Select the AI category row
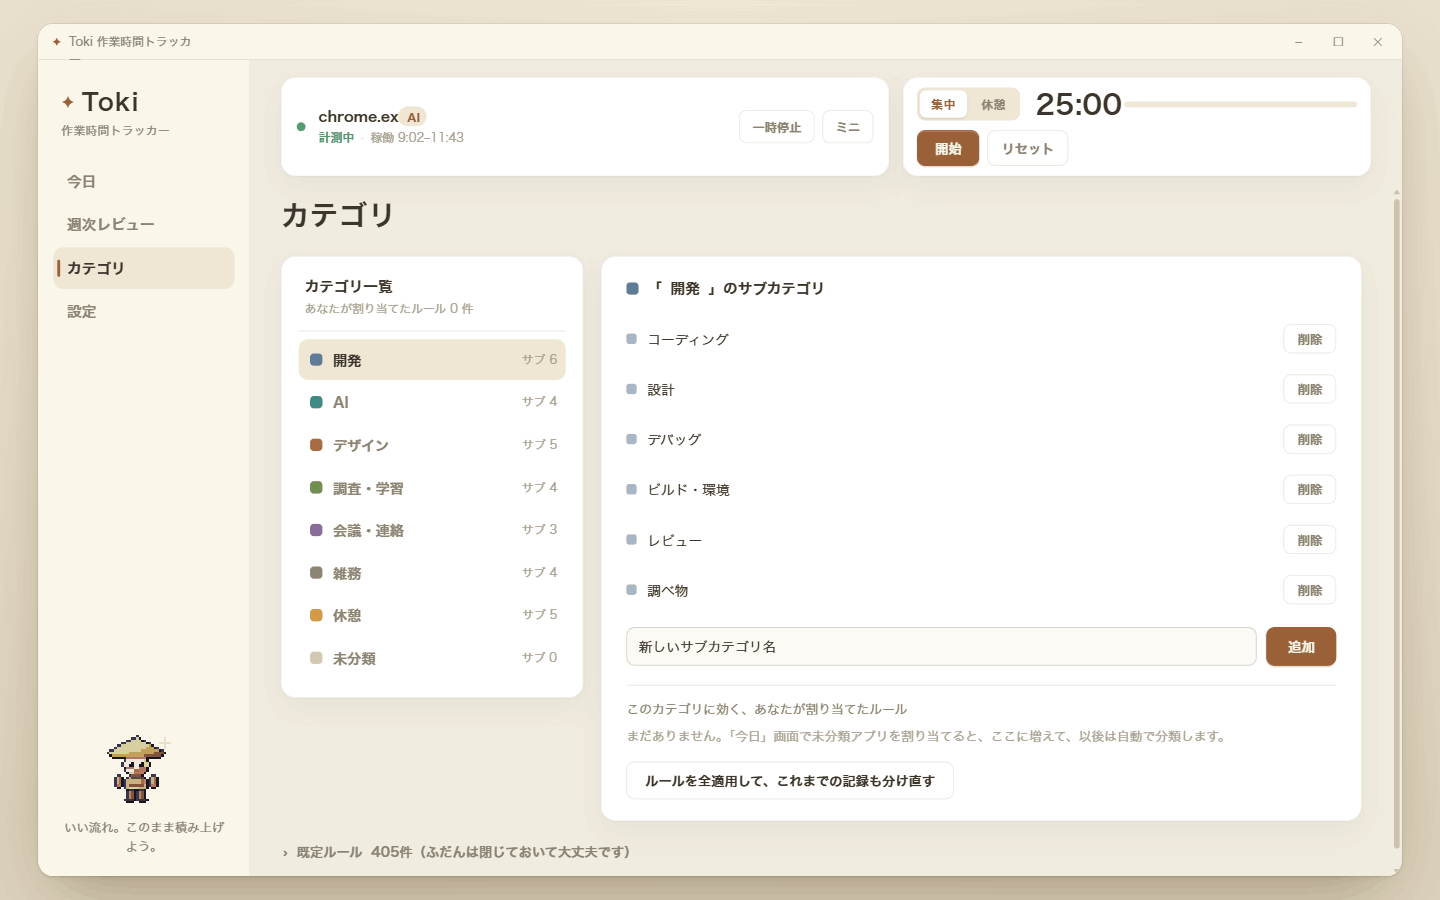Viewport: 1440px width, 900px height. pyautogui.click(x=432, y=402)
